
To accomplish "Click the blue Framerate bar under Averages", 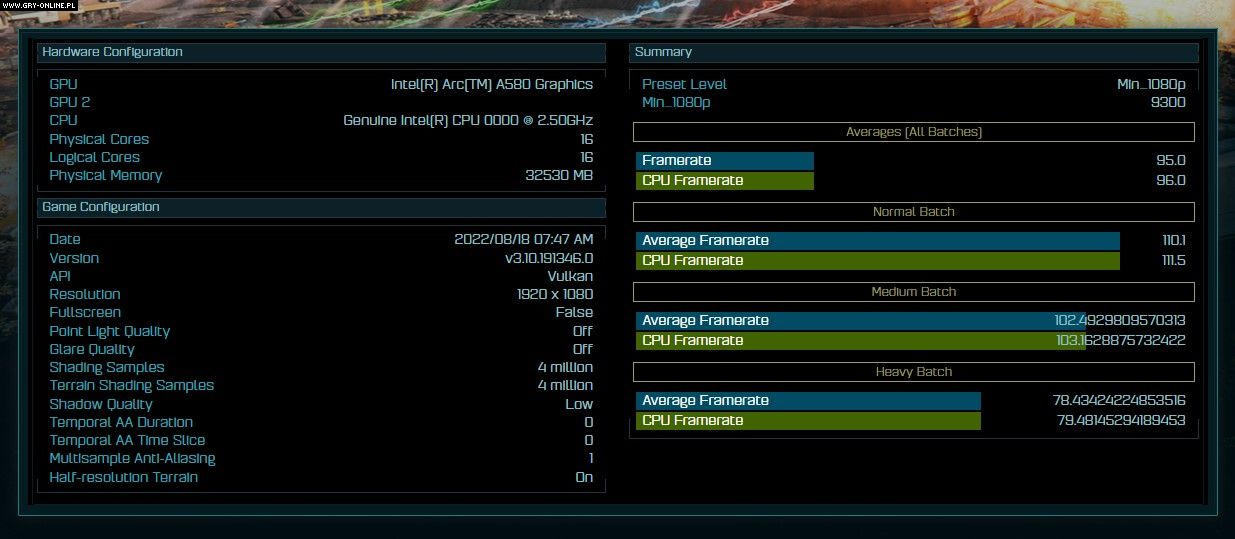I will pyautogui.click(x=725, y=161).
